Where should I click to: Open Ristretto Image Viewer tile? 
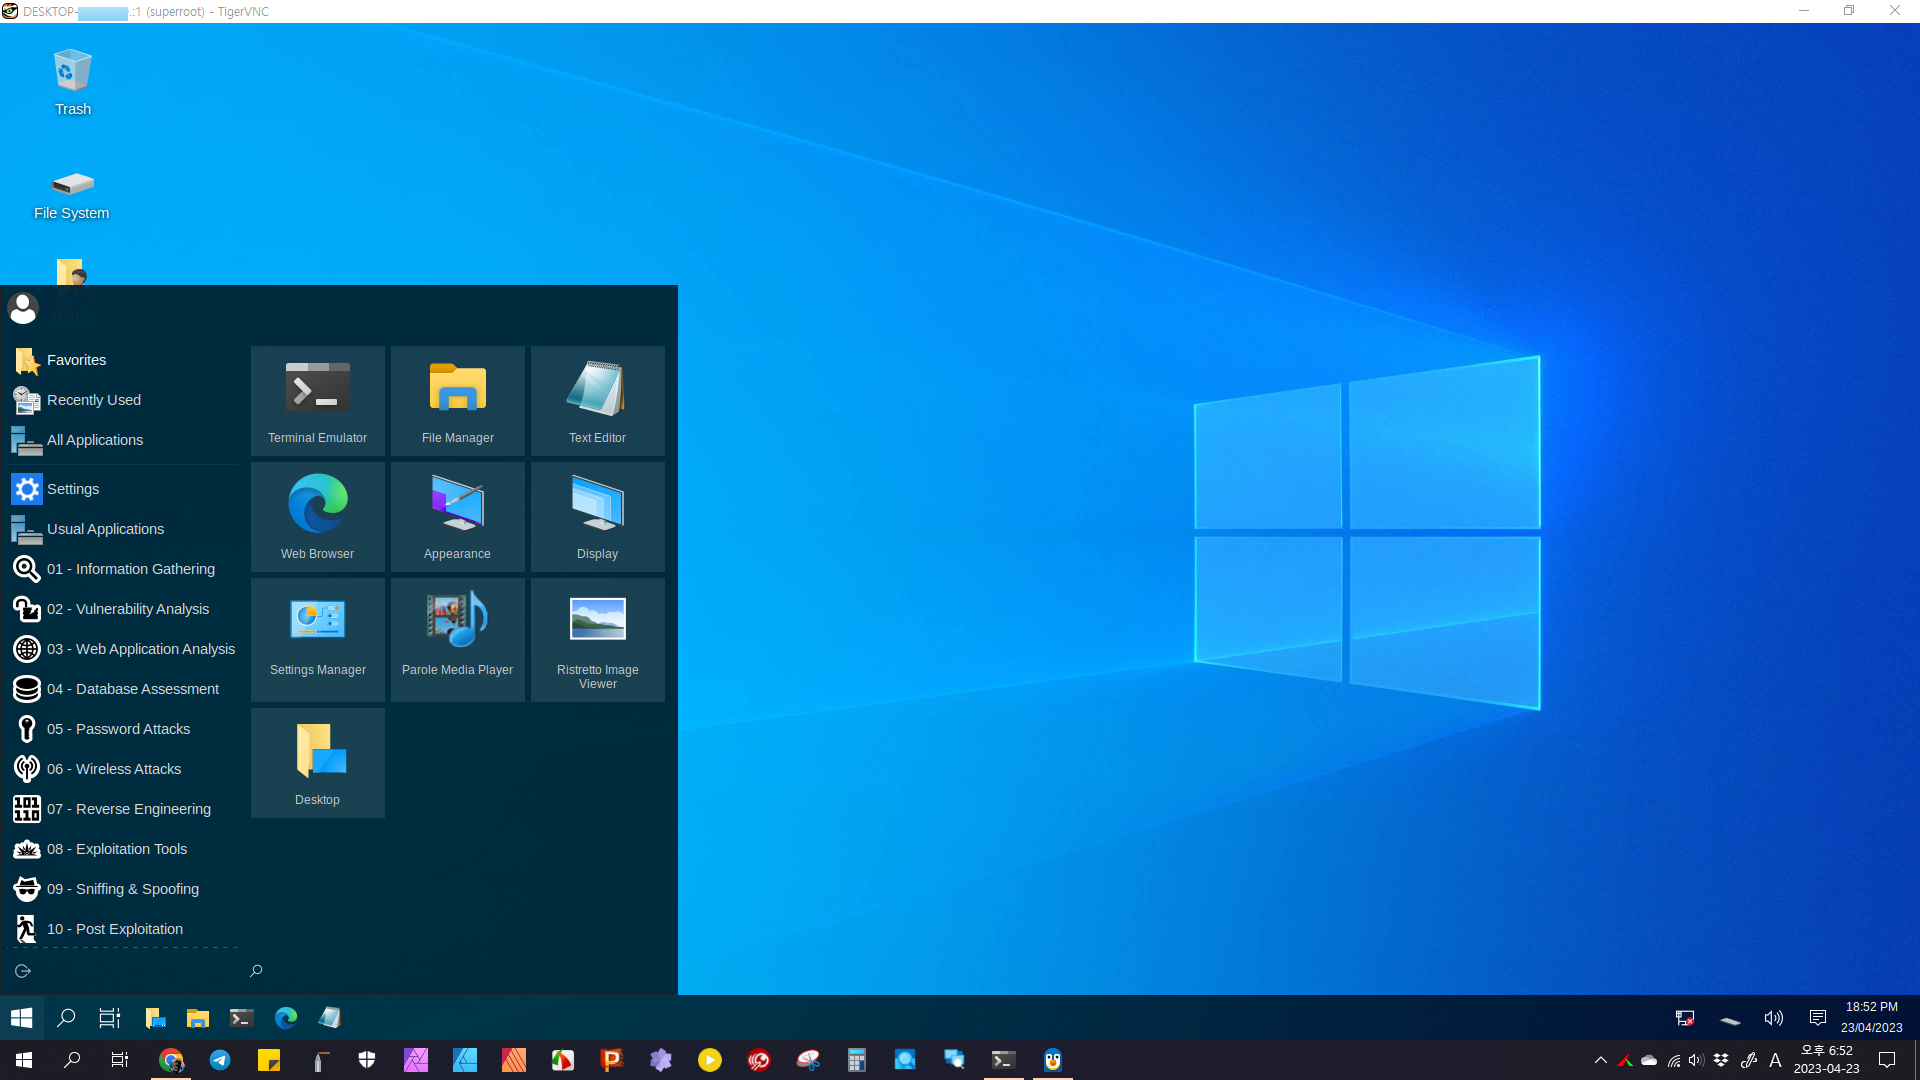[x=597, y=638]
